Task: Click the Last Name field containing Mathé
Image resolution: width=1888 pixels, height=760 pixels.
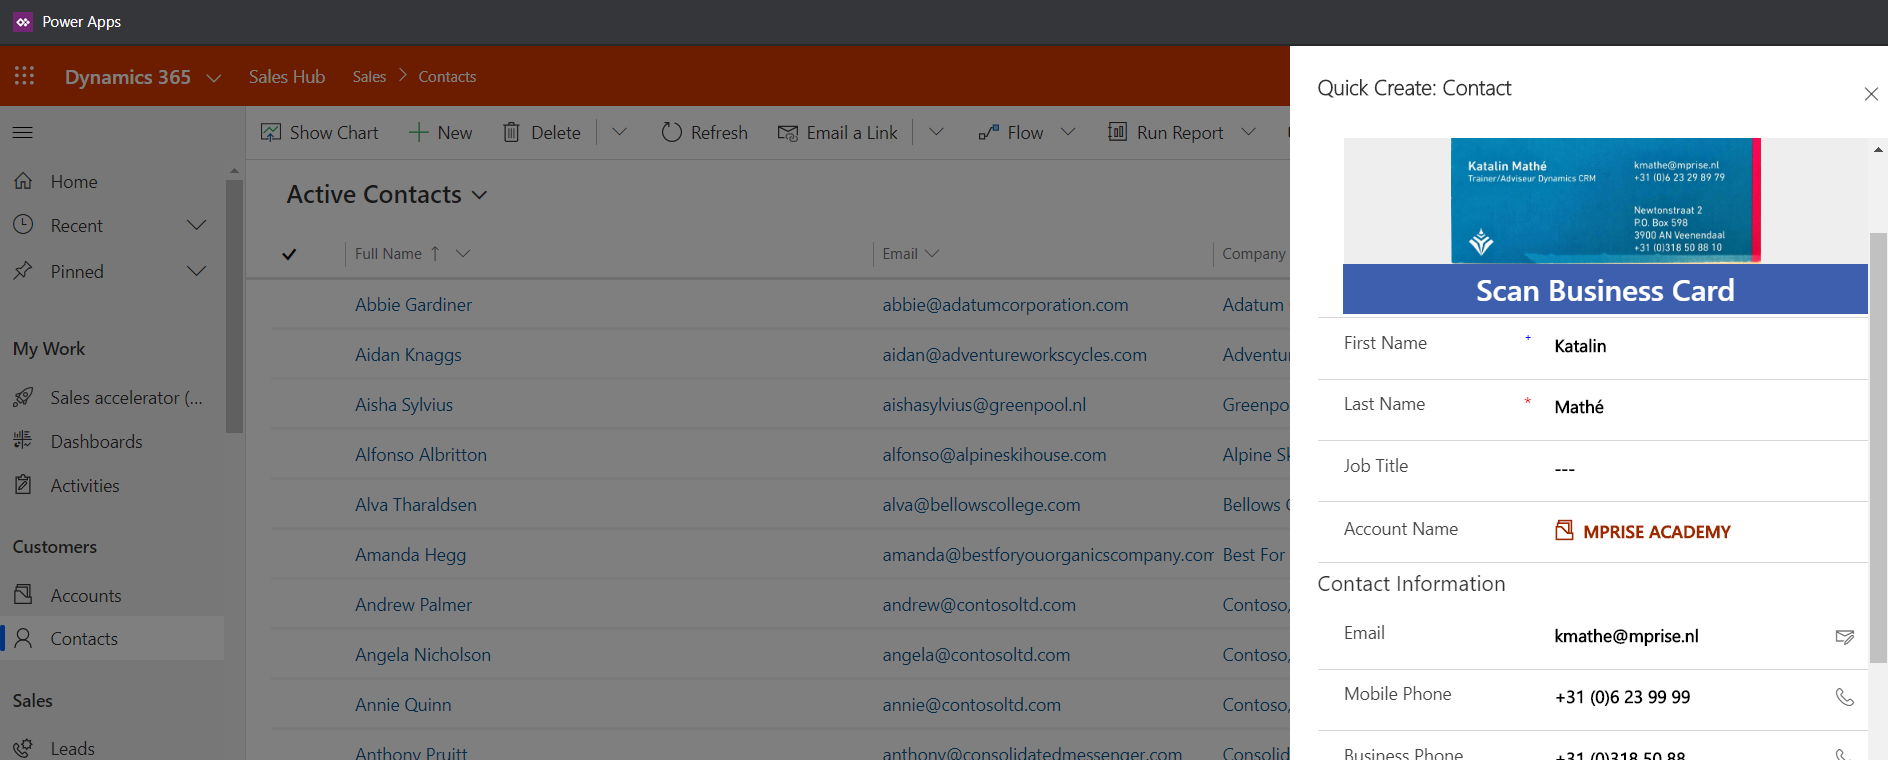Action: click(1707, 407)
